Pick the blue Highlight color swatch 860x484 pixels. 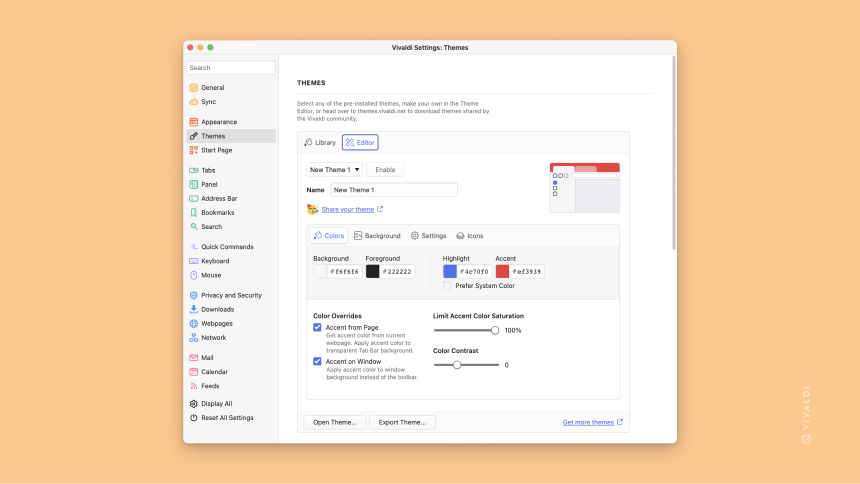450,271
